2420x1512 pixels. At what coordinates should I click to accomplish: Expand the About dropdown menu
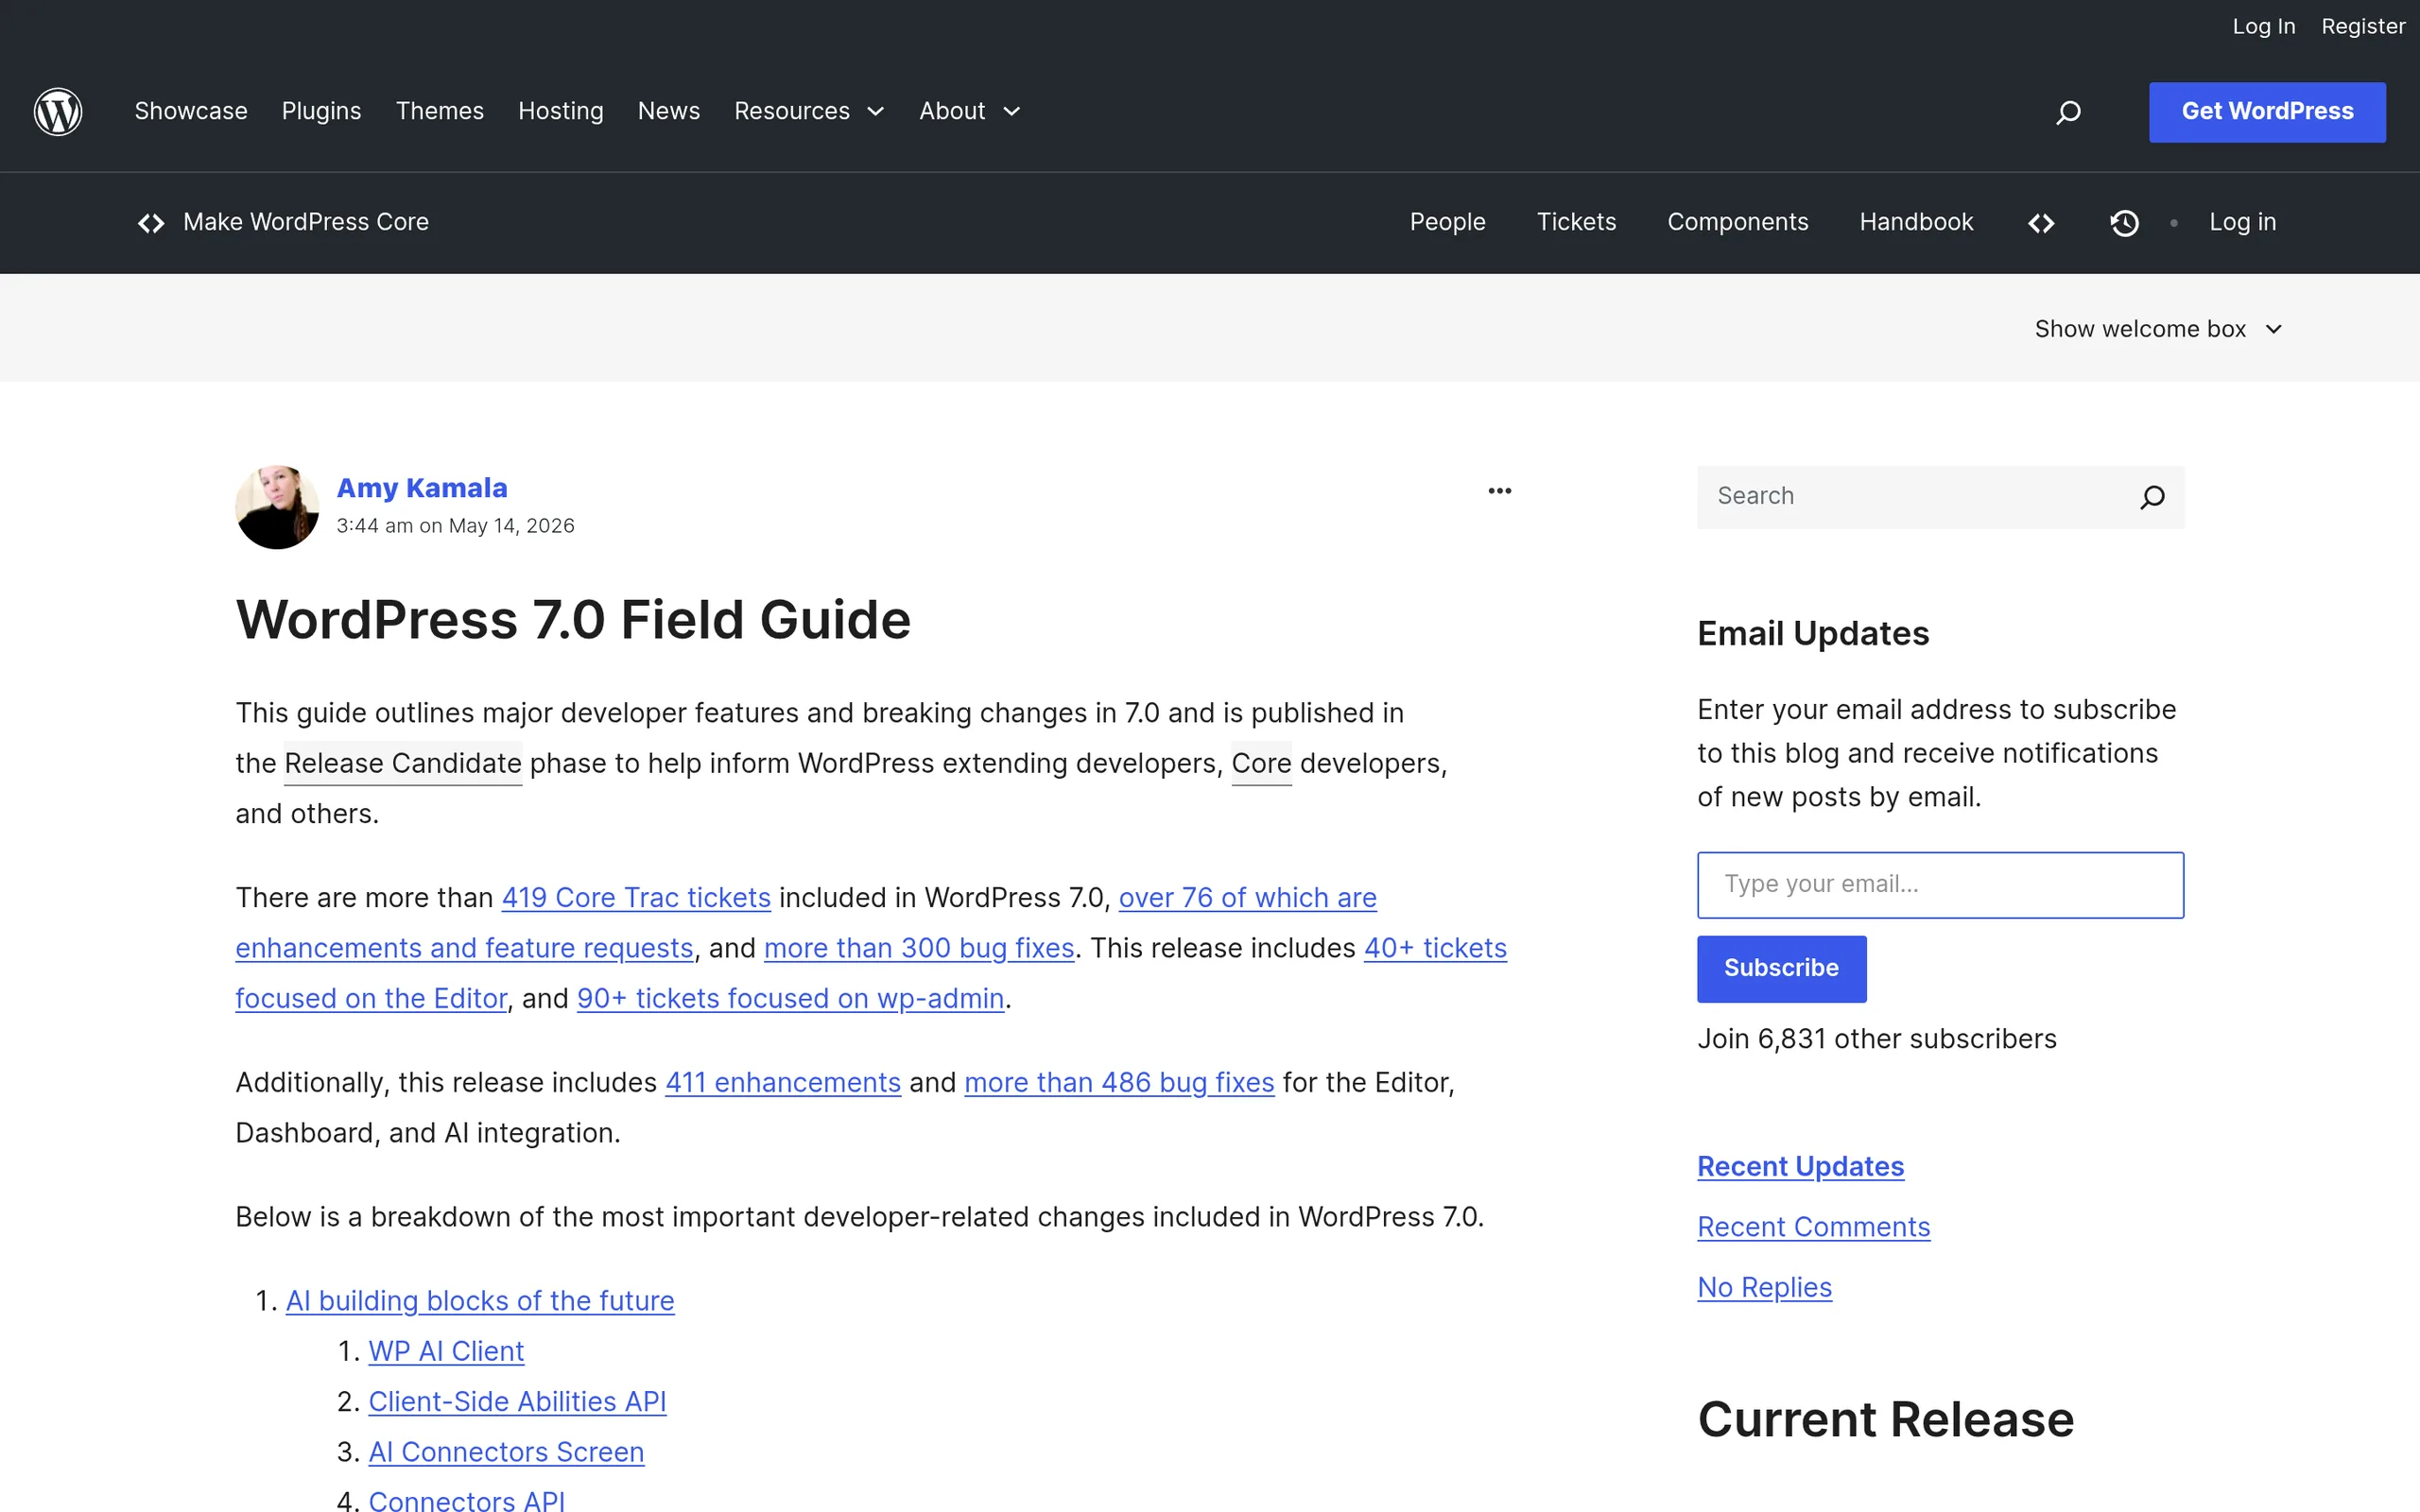(x=969, y=111)
